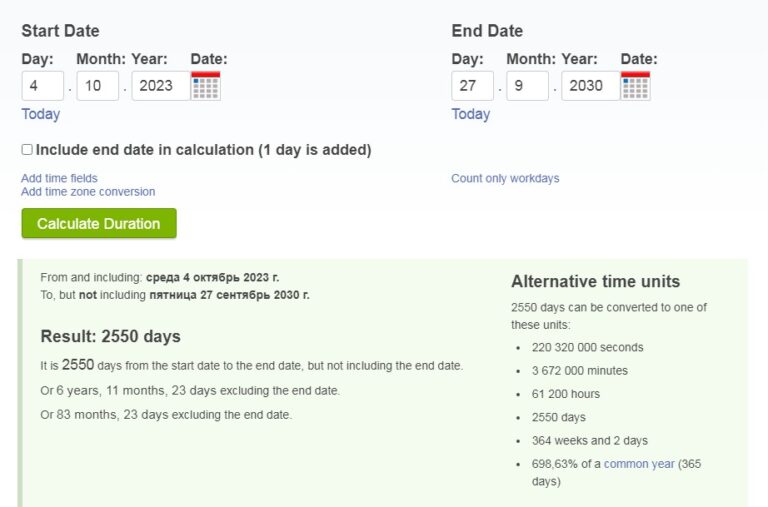
Task: Open the End Date calendar picker icon
Action: click(635, 86)
